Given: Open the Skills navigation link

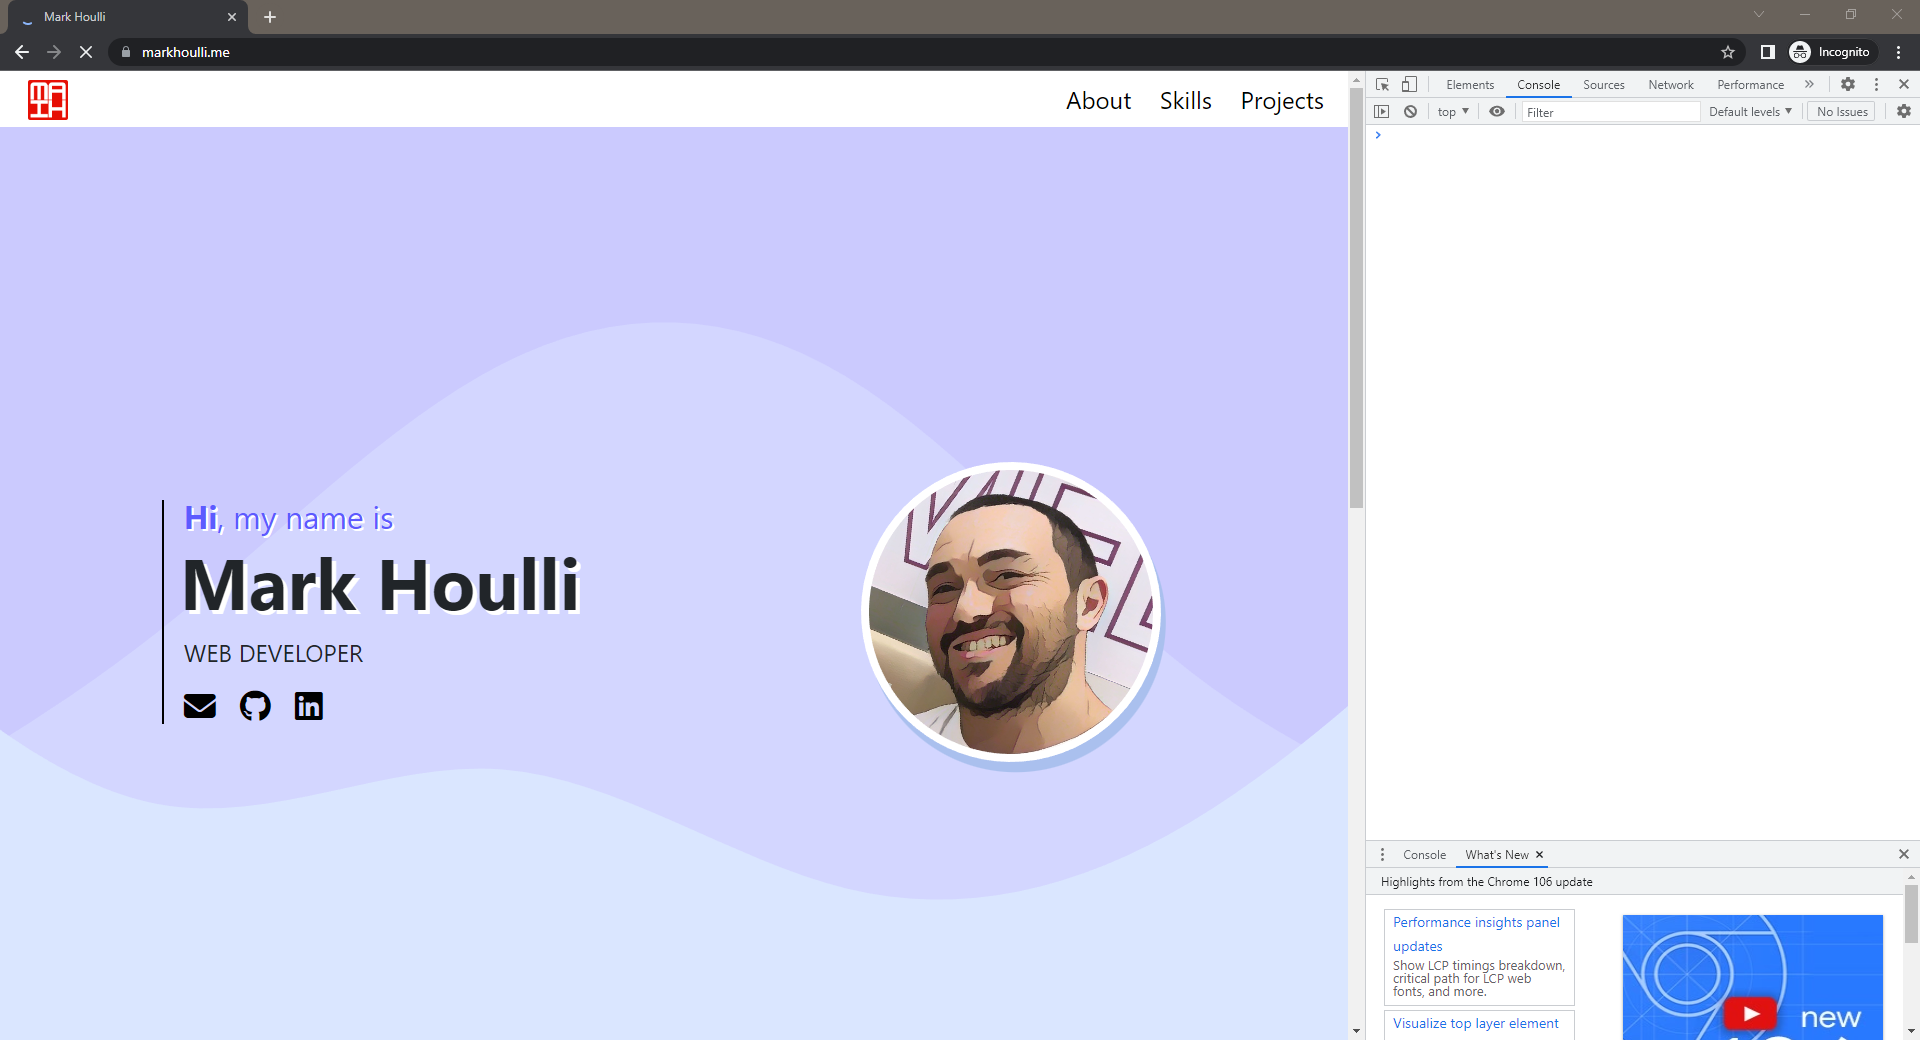Looking at the screenshot, I should point(1185,100).
